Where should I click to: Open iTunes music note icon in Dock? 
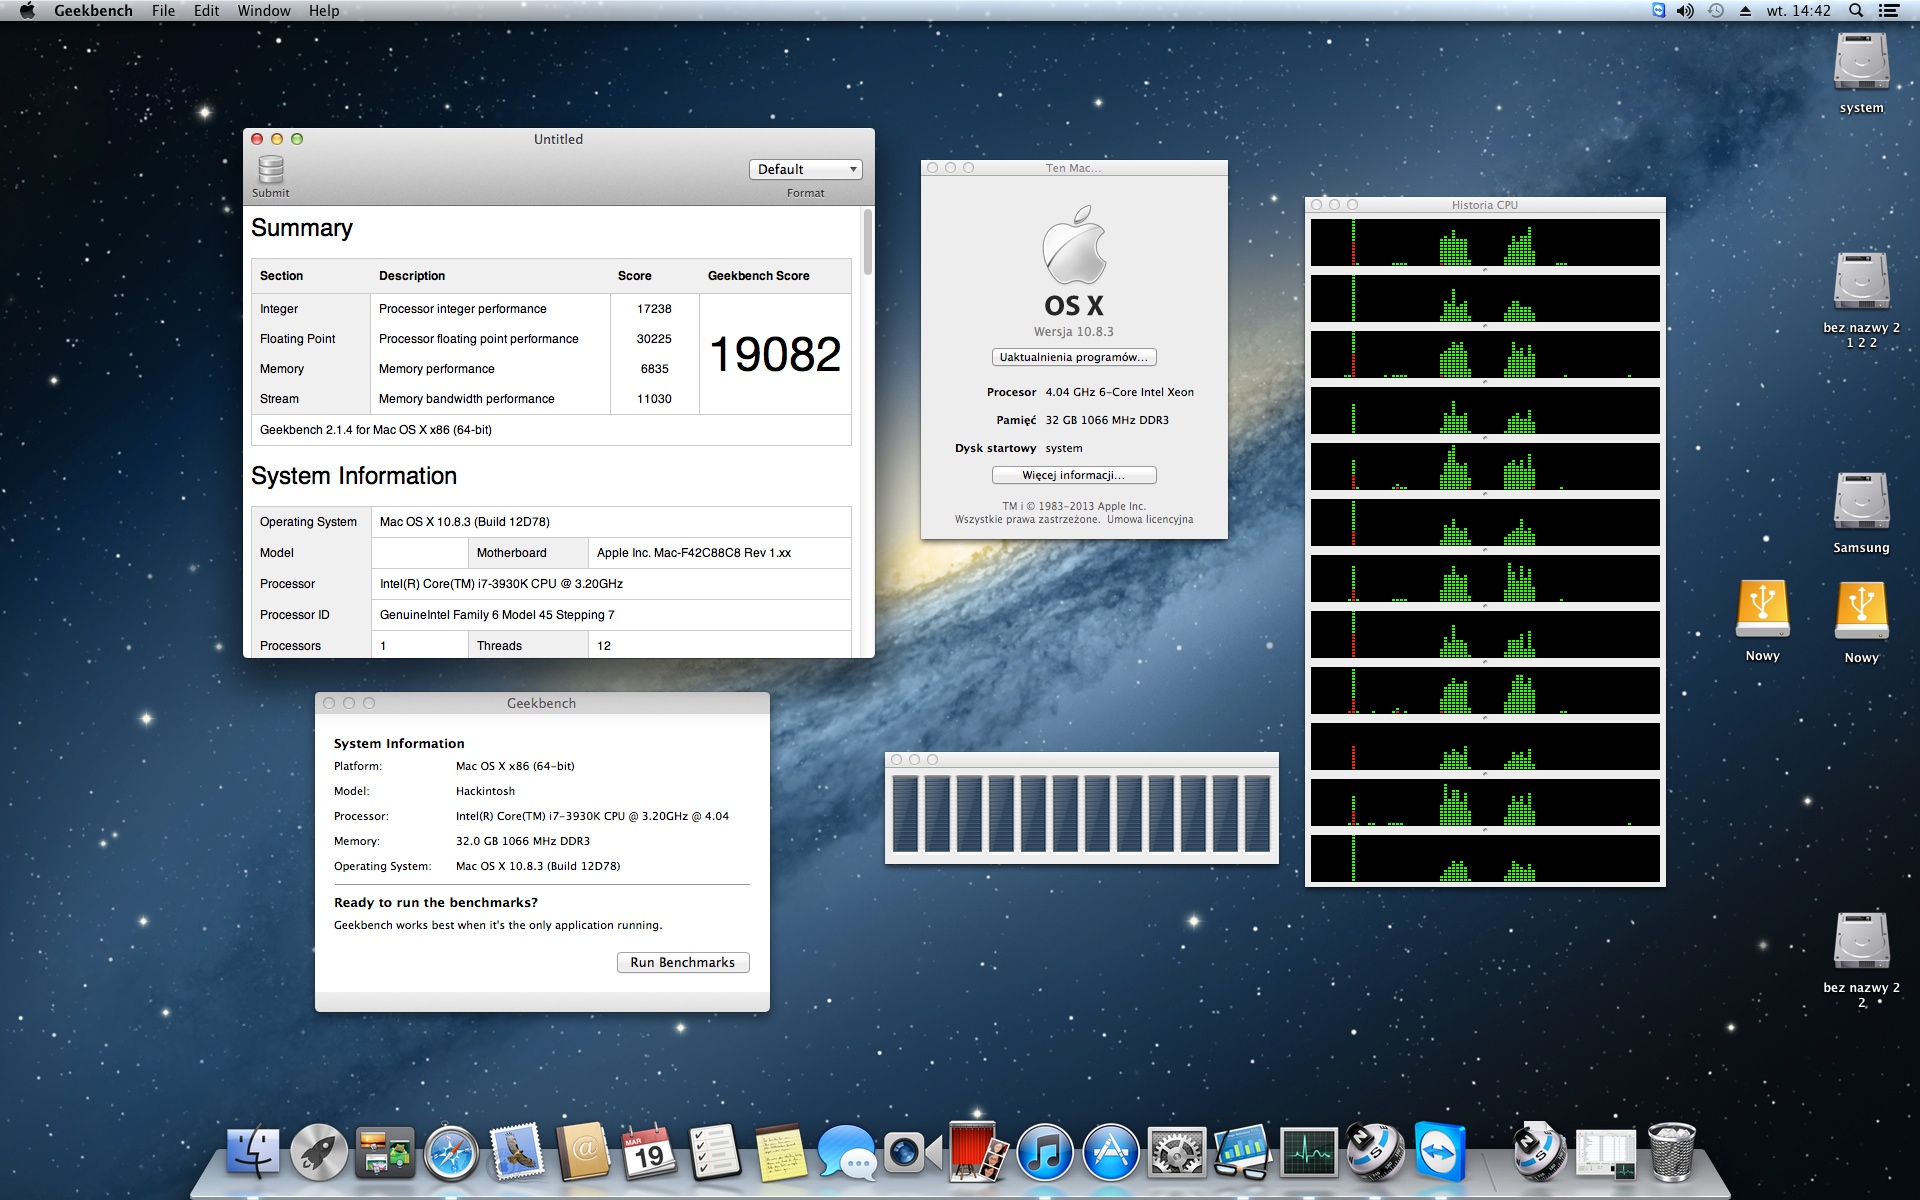(x=1045, y=1152)
